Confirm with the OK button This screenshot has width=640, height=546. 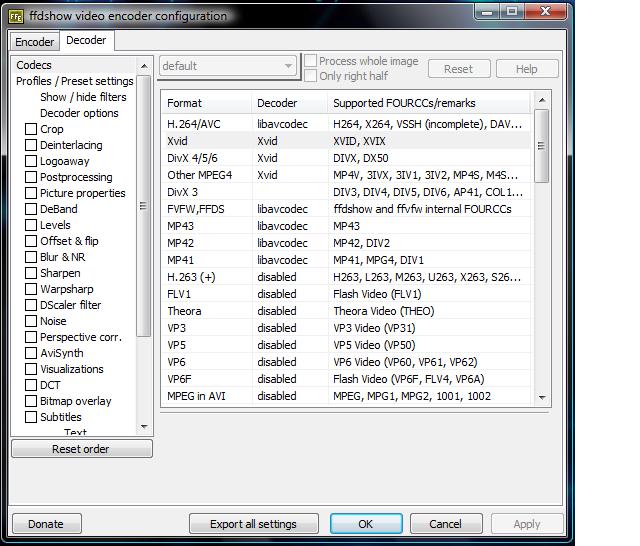coord(366,524)
